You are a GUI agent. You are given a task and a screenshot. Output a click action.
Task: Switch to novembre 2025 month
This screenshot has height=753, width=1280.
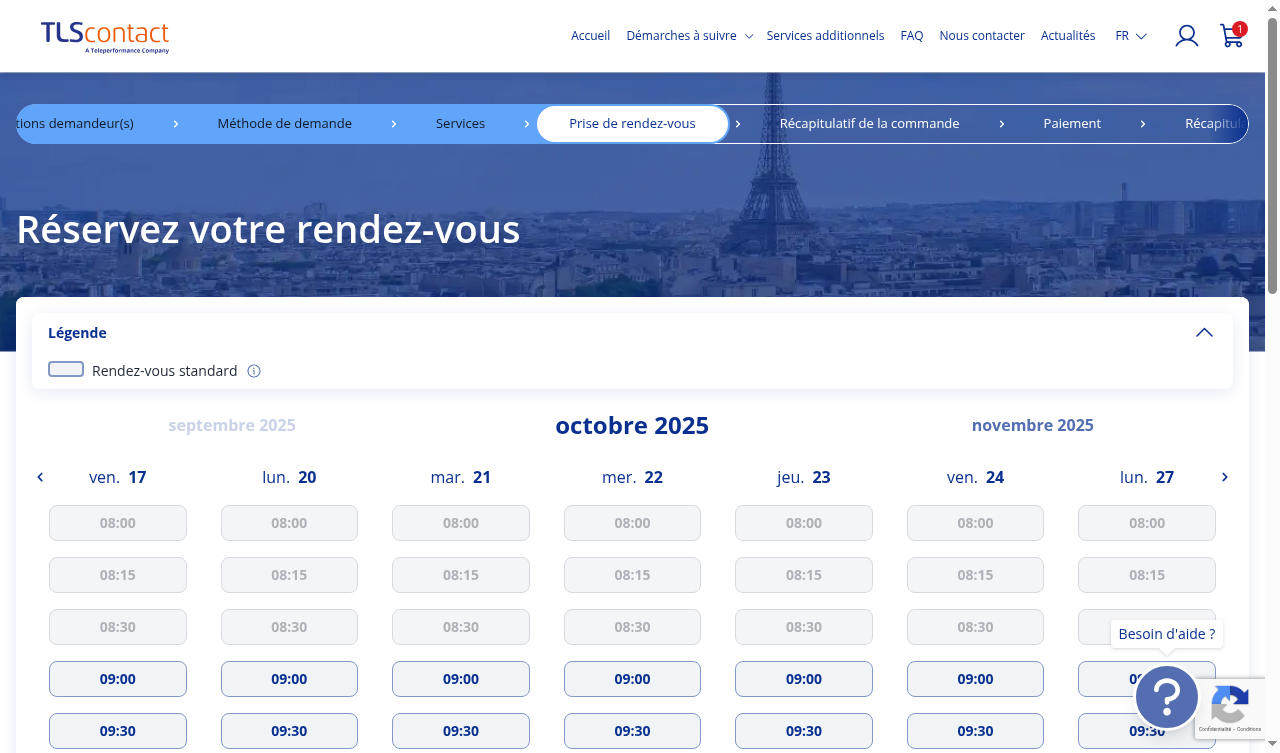[x=1033, y=425]
